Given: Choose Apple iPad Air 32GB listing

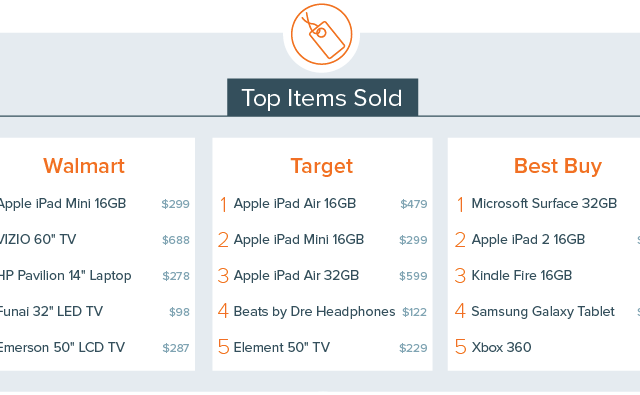Looking at the screenshot, I should [296, 275].
